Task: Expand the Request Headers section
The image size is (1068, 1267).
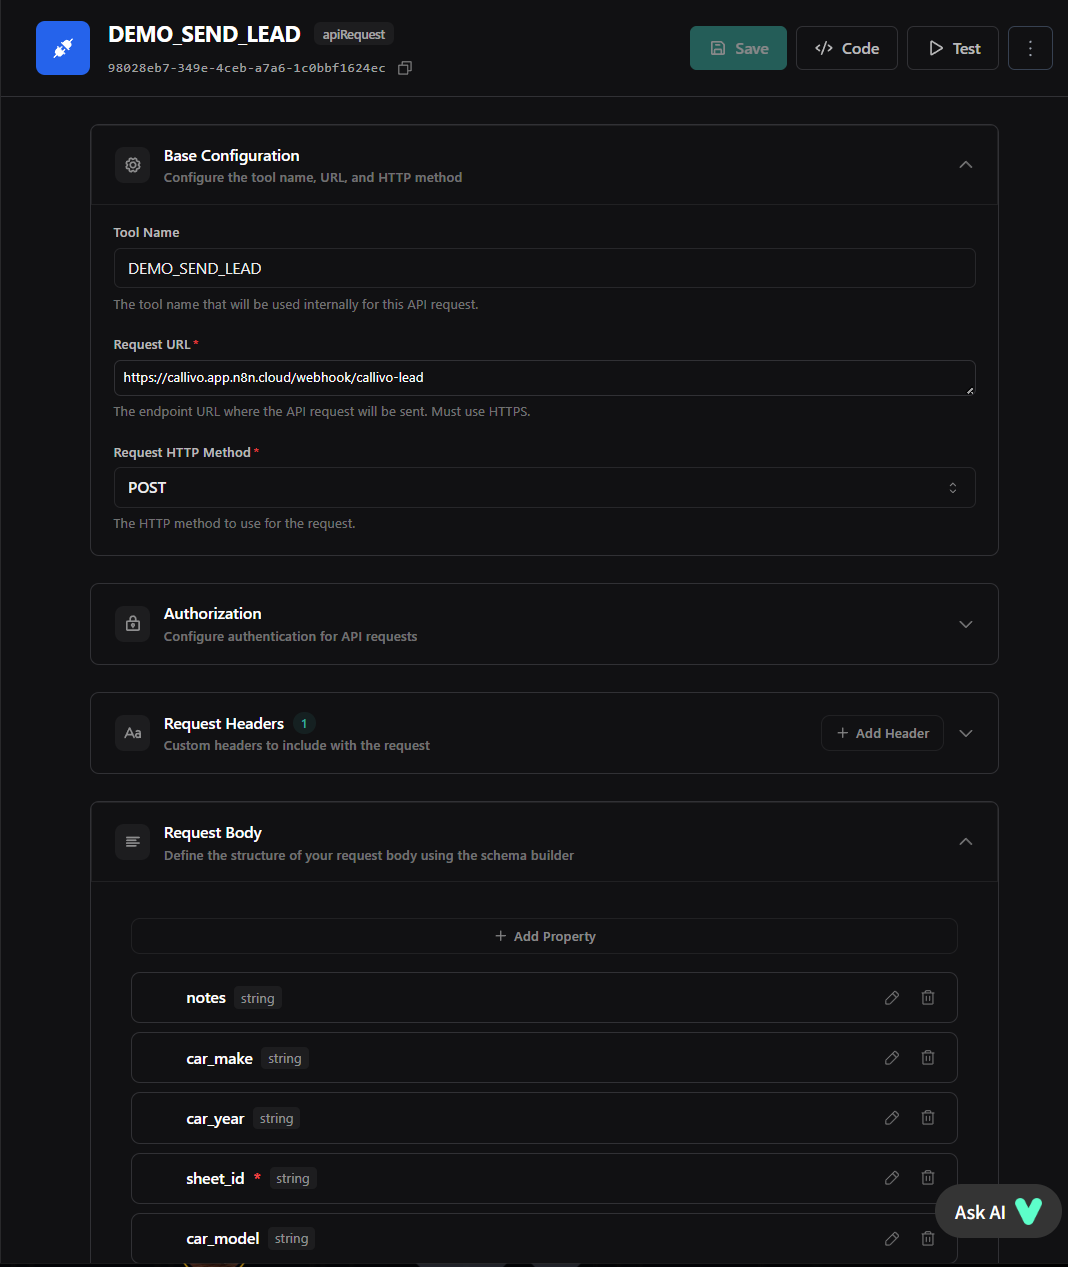Action: point(965,733)
